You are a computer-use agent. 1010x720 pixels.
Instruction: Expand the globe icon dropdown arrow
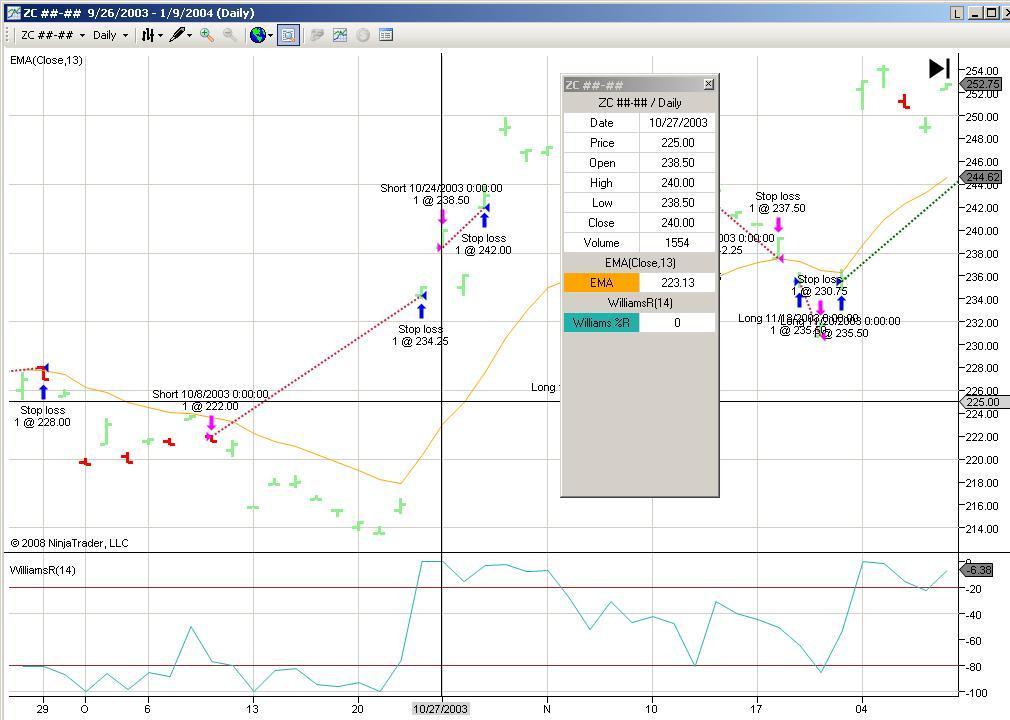pyautogui.click(x=271, y=36)
